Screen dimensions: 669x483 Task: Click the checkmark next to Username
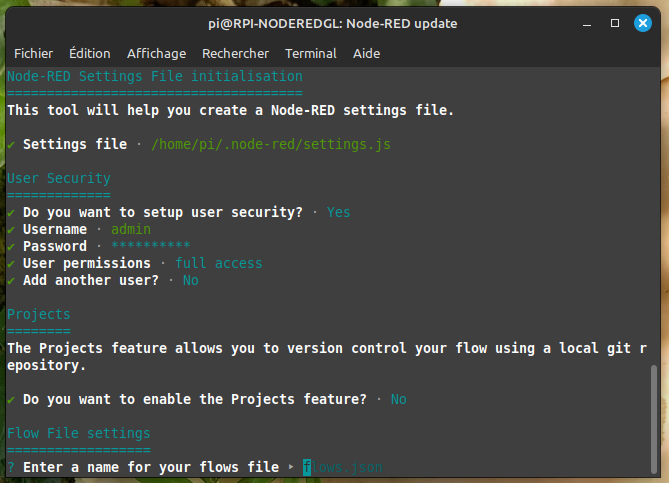point(11,229)
